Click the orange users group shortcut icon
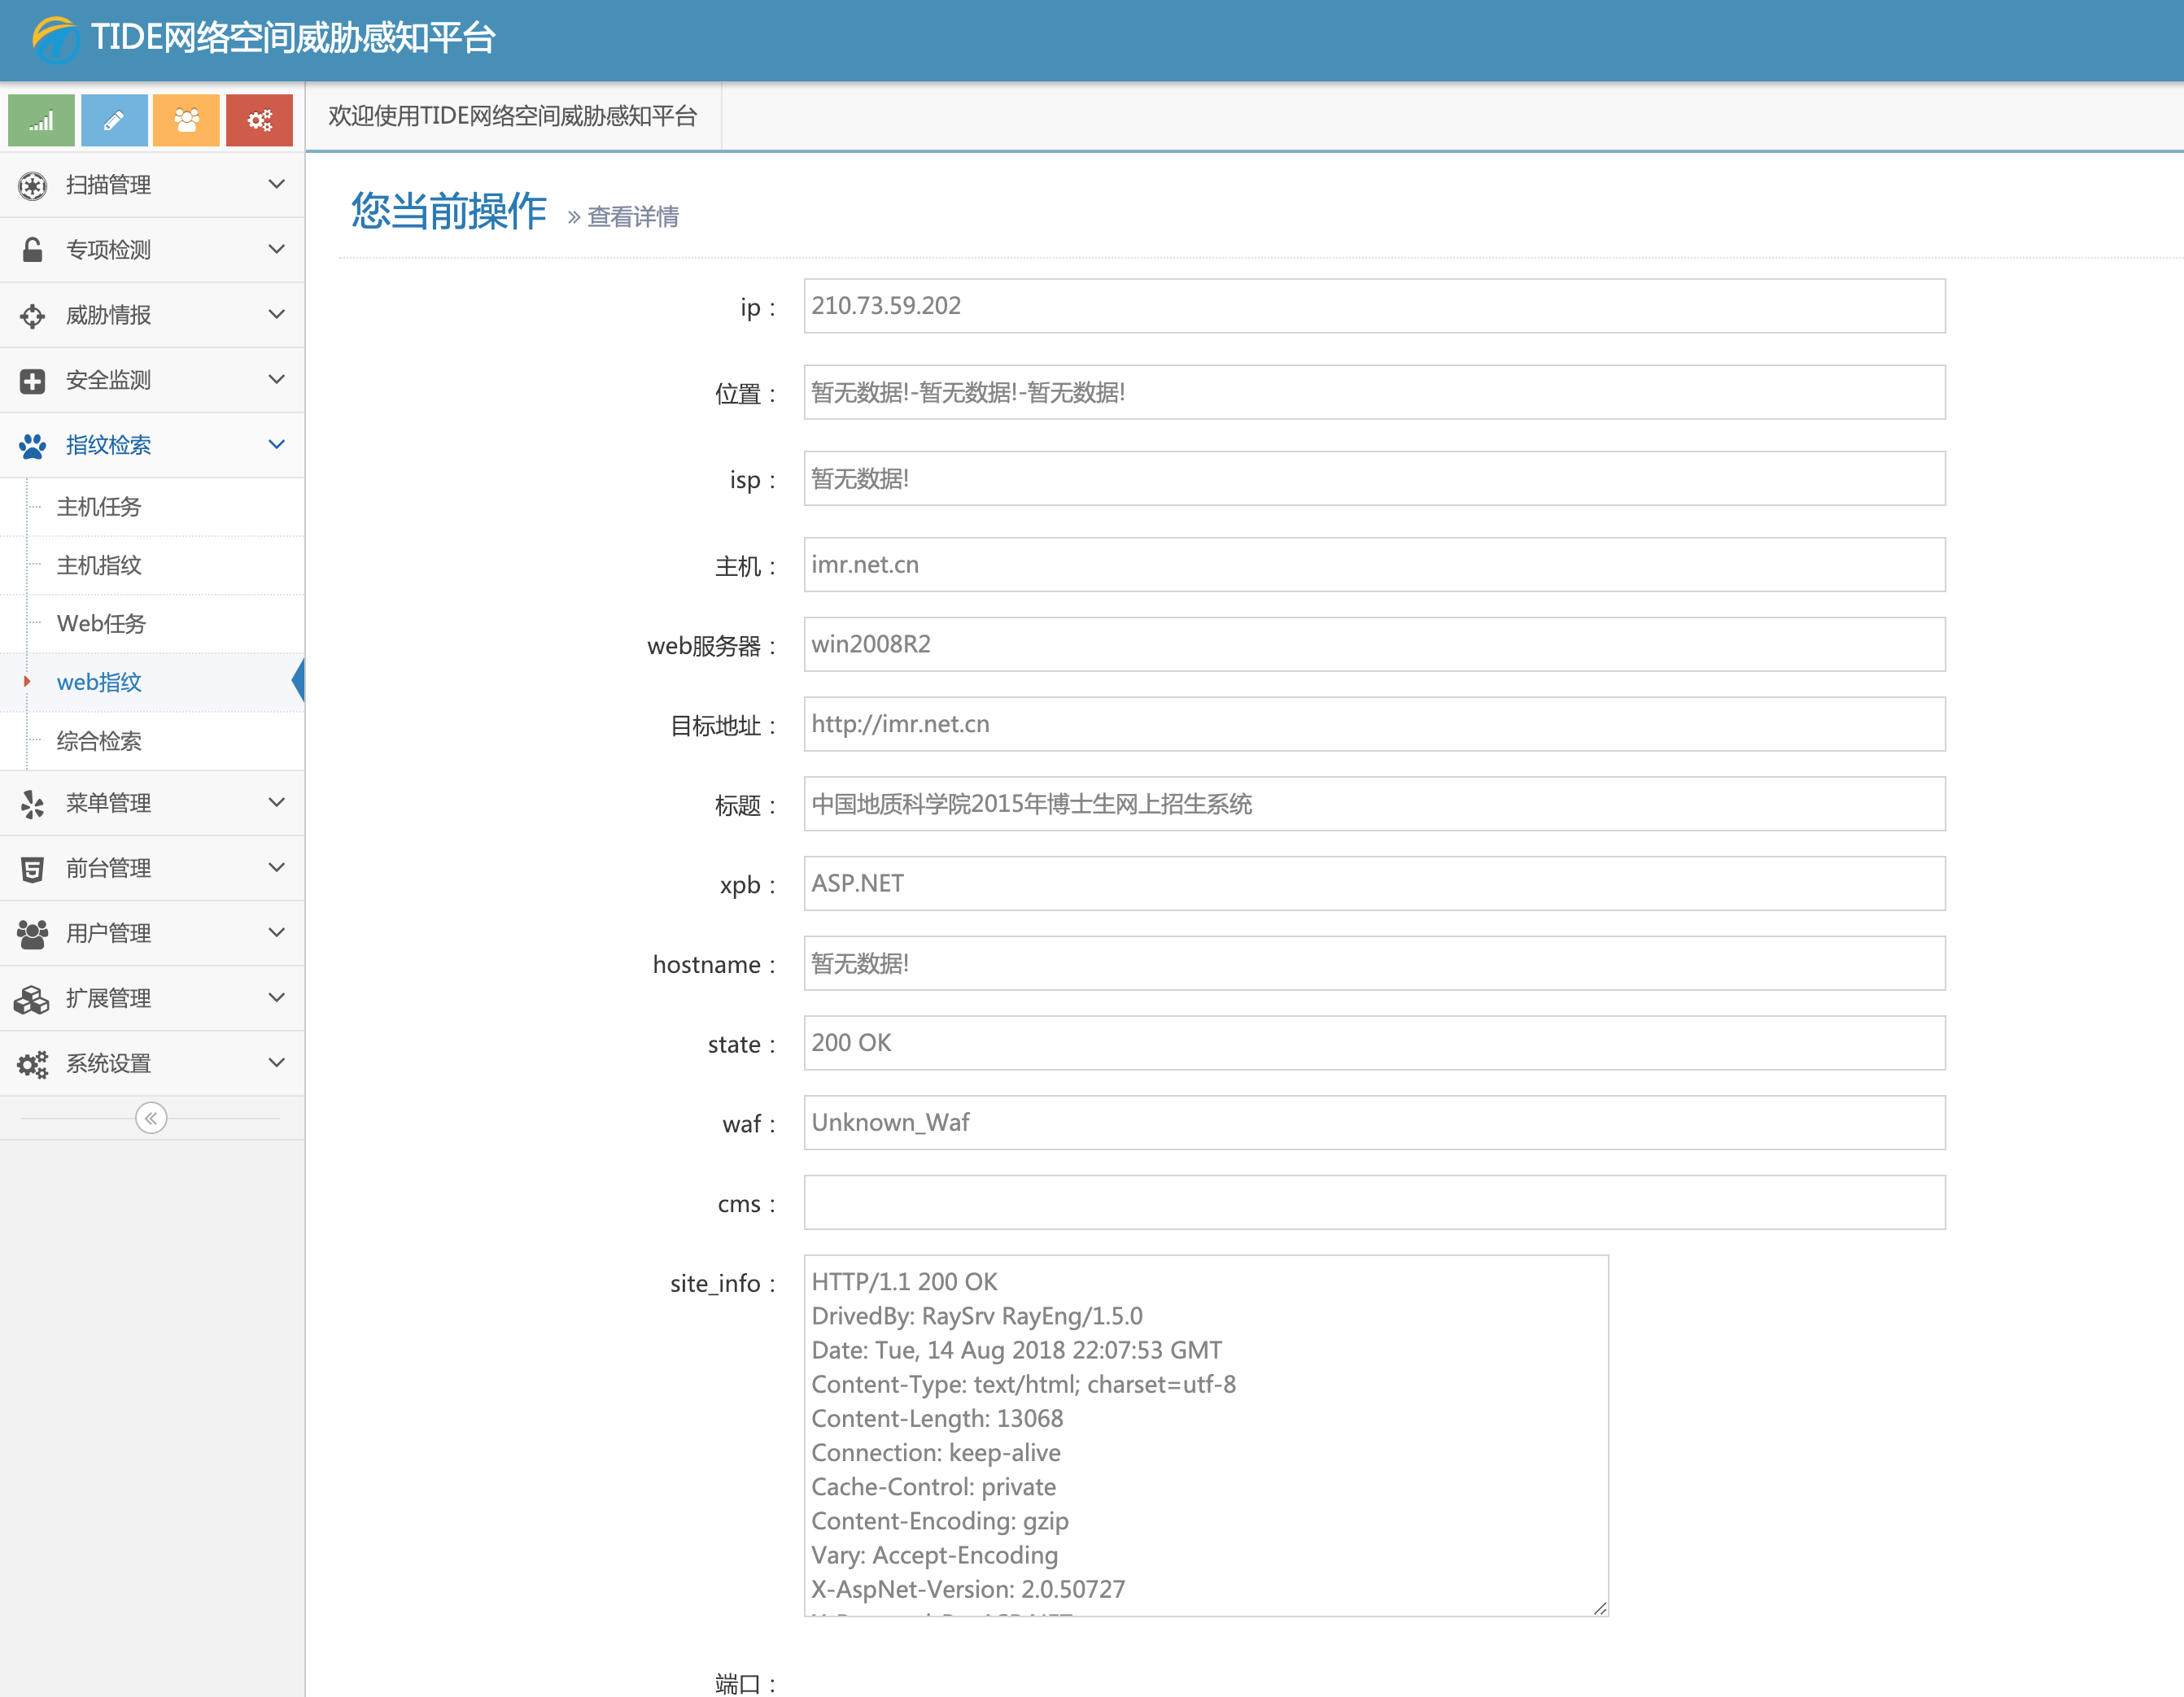Viewport: 2184px width, 1697px height. pos(186,120)
